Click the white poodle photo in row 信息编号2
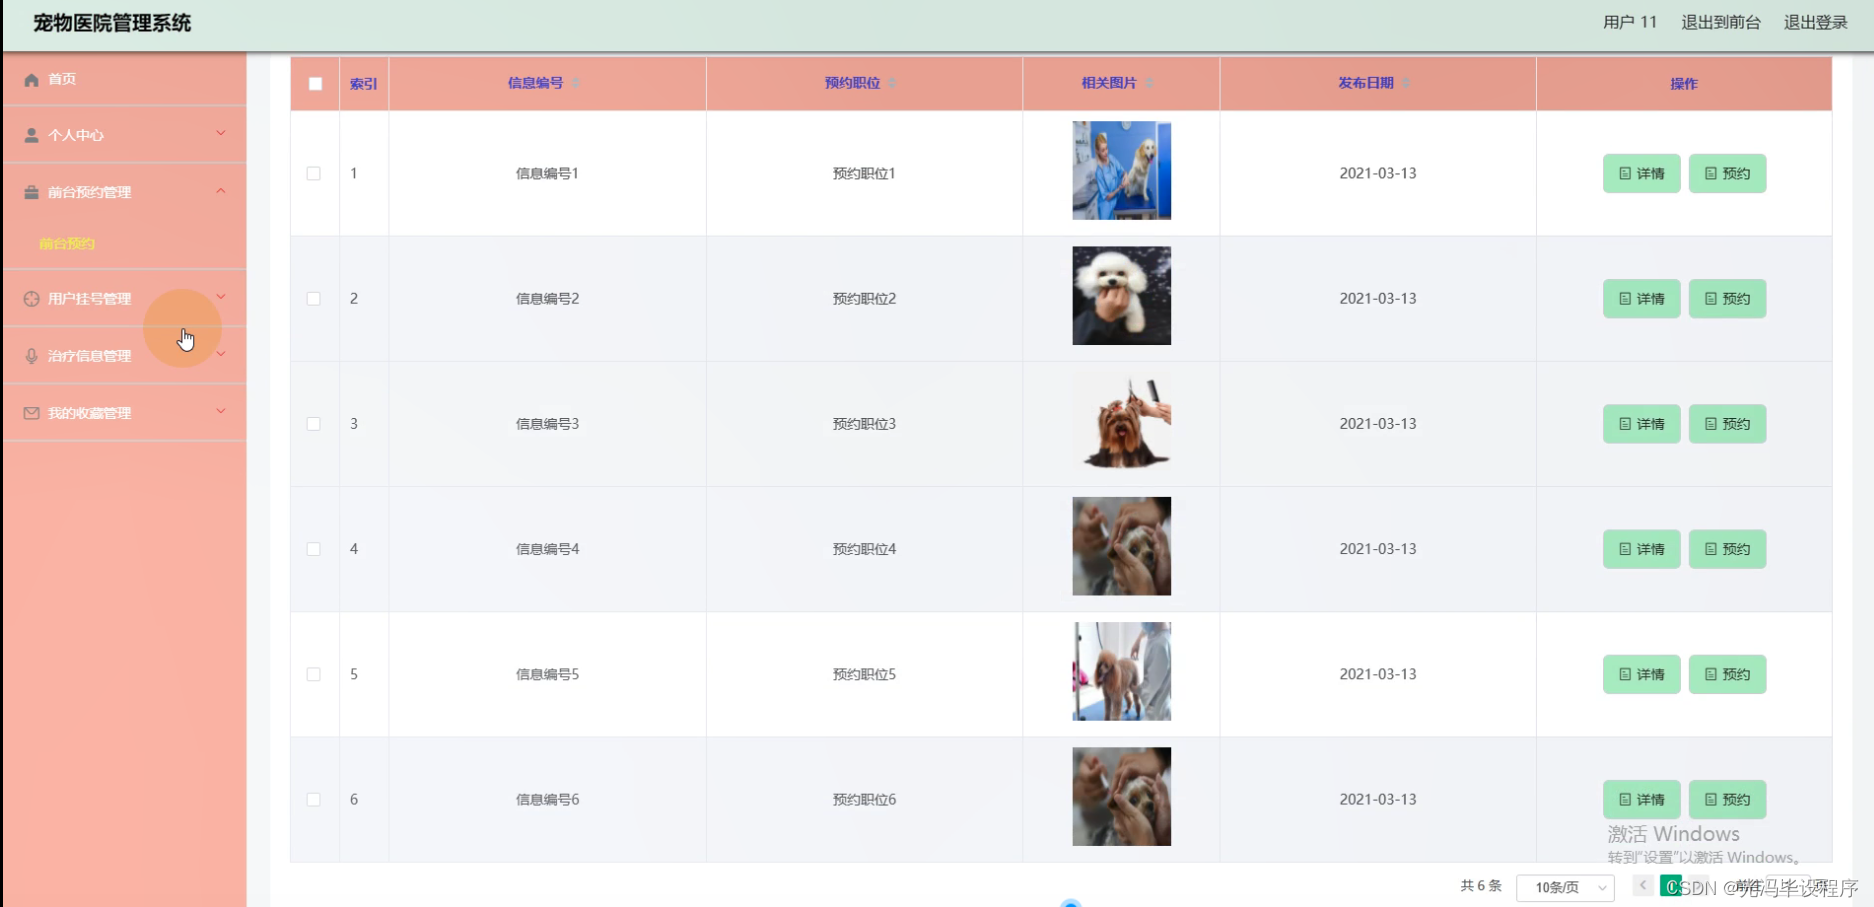Viewport: 1874px width, 907px height. [x=1122, y=296]
